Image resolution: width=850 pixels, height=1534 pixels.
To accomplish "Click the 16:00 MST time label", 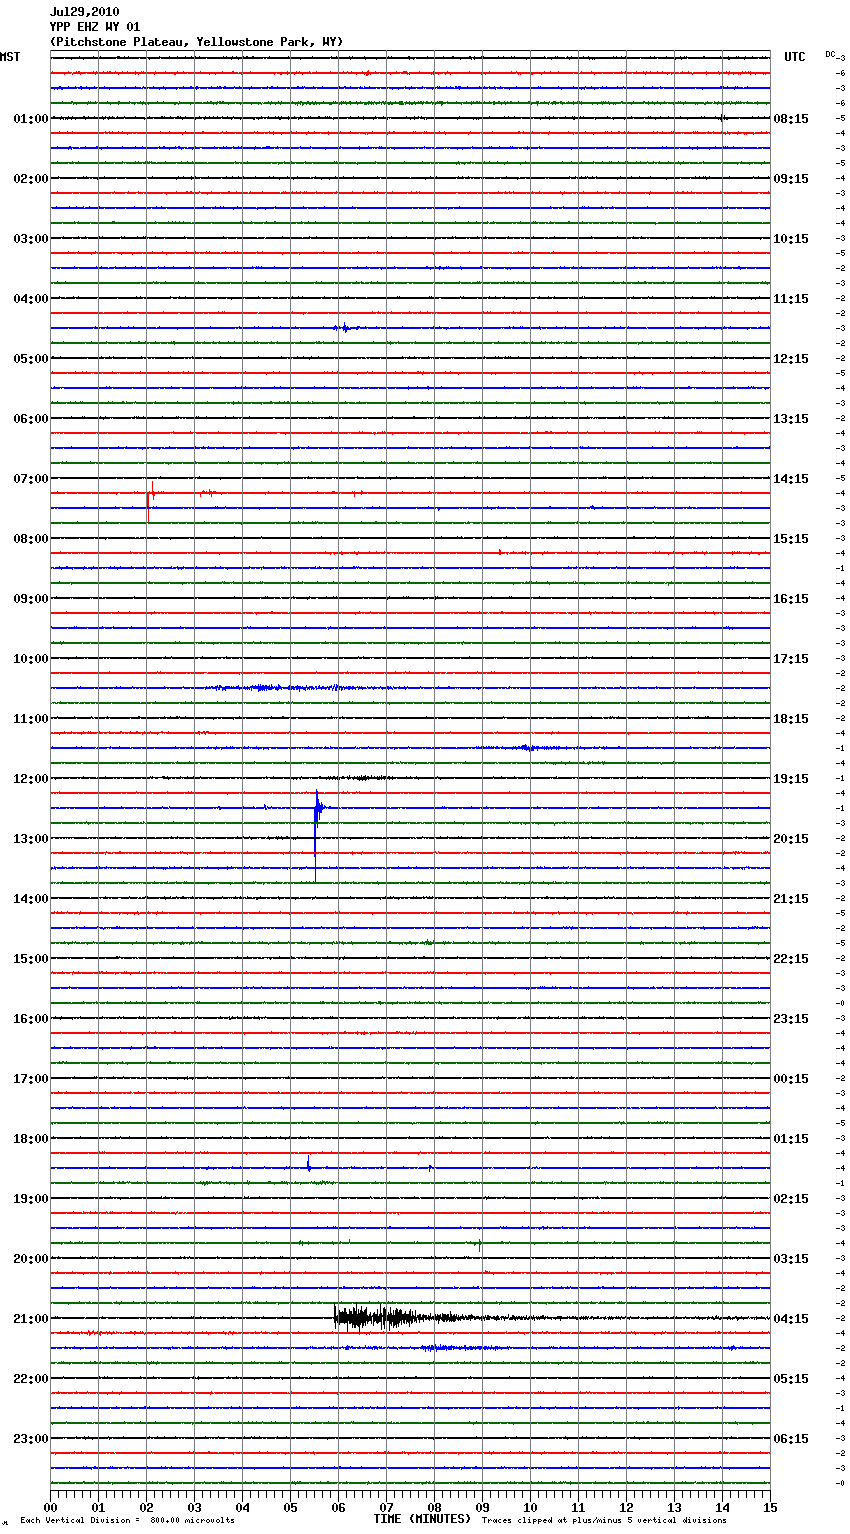I will (31, 1019).
